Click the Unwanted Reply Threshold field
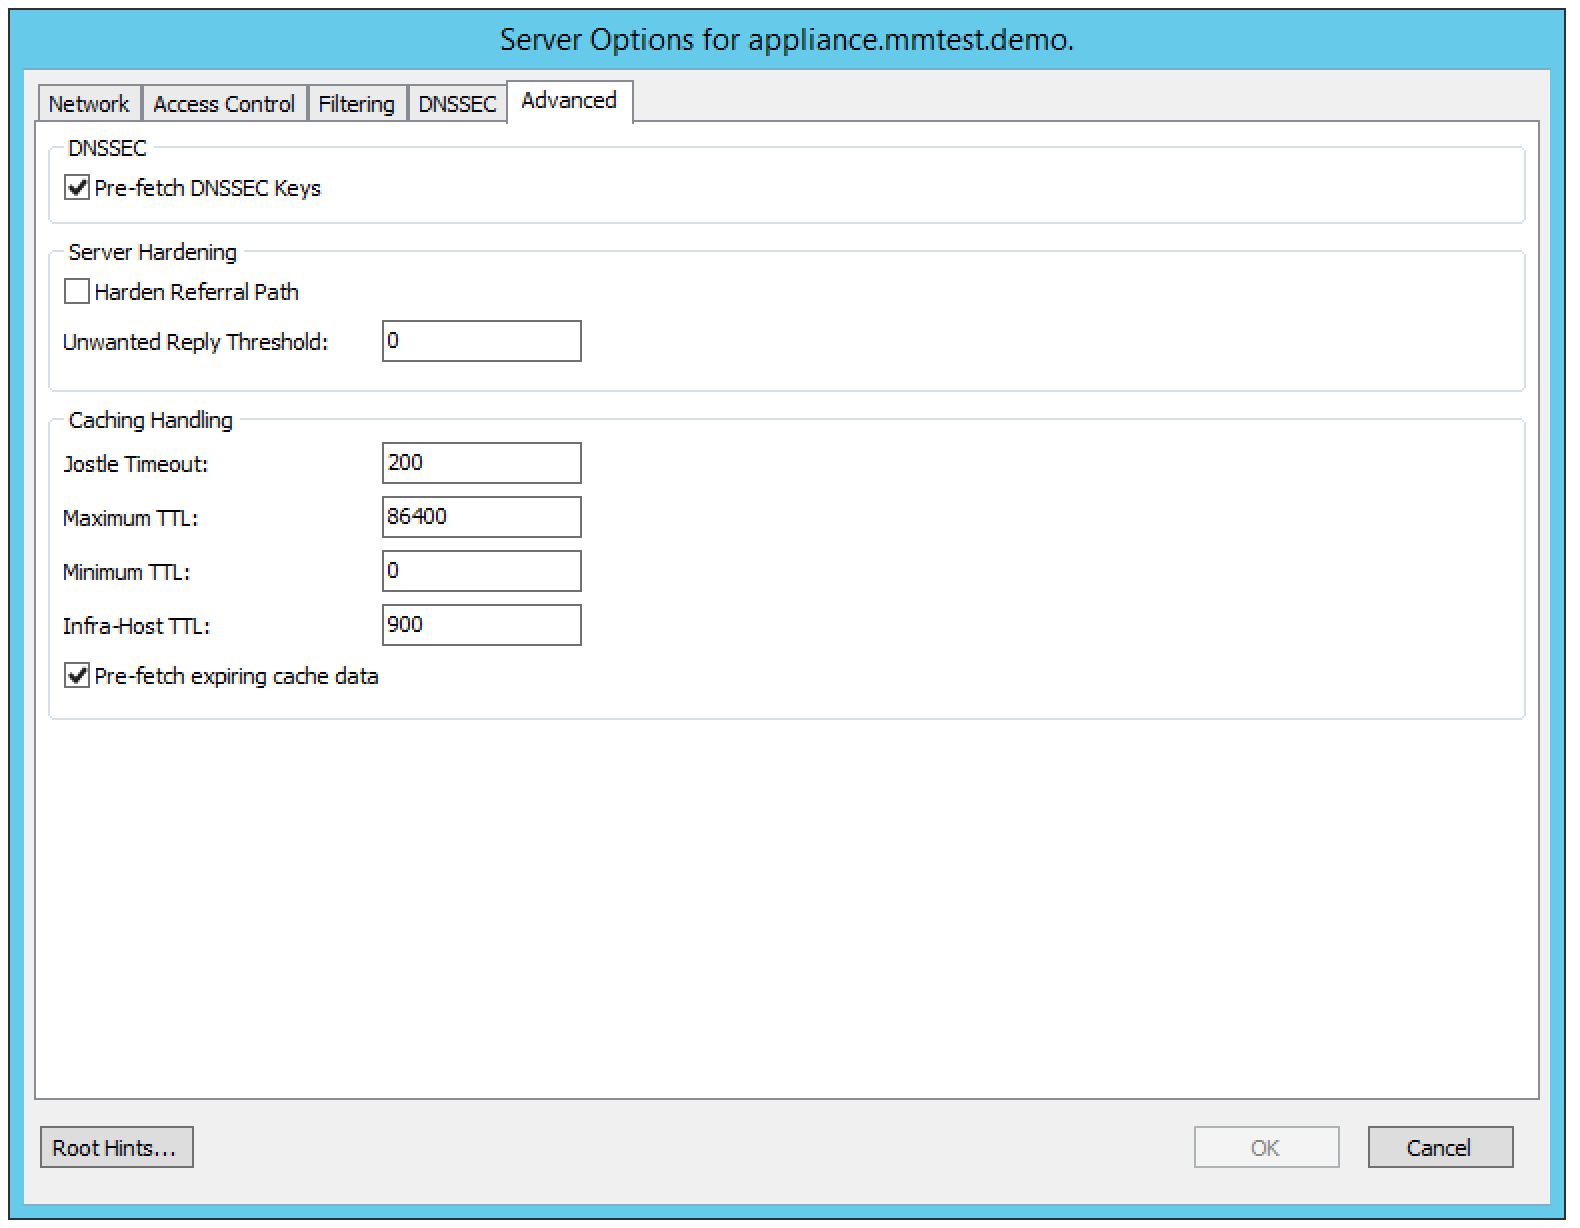The width and height of the screenshot is (1580, 1228). [x=481, y=341]
